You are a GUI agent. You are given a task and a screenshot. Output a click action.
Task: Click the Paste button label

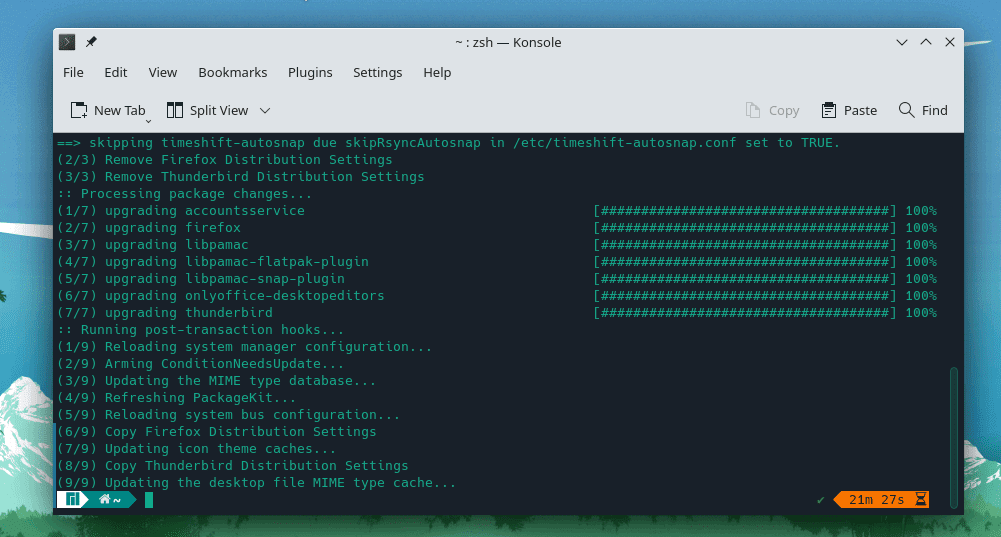click(x=861, y=110)
